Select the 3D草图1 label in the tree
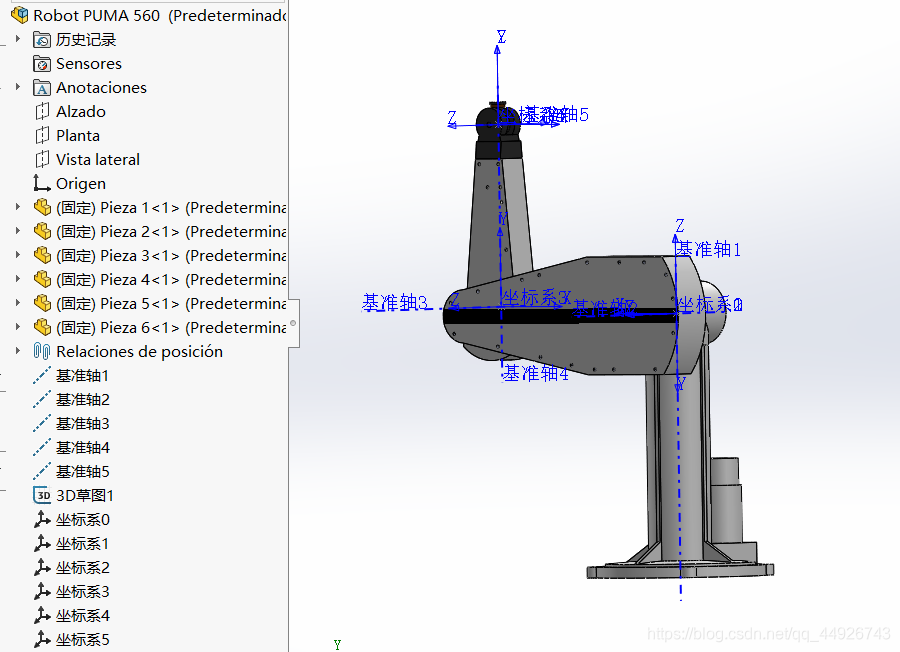Image resolution: width=900 pixels, height=652 pixels. point(85,495)
